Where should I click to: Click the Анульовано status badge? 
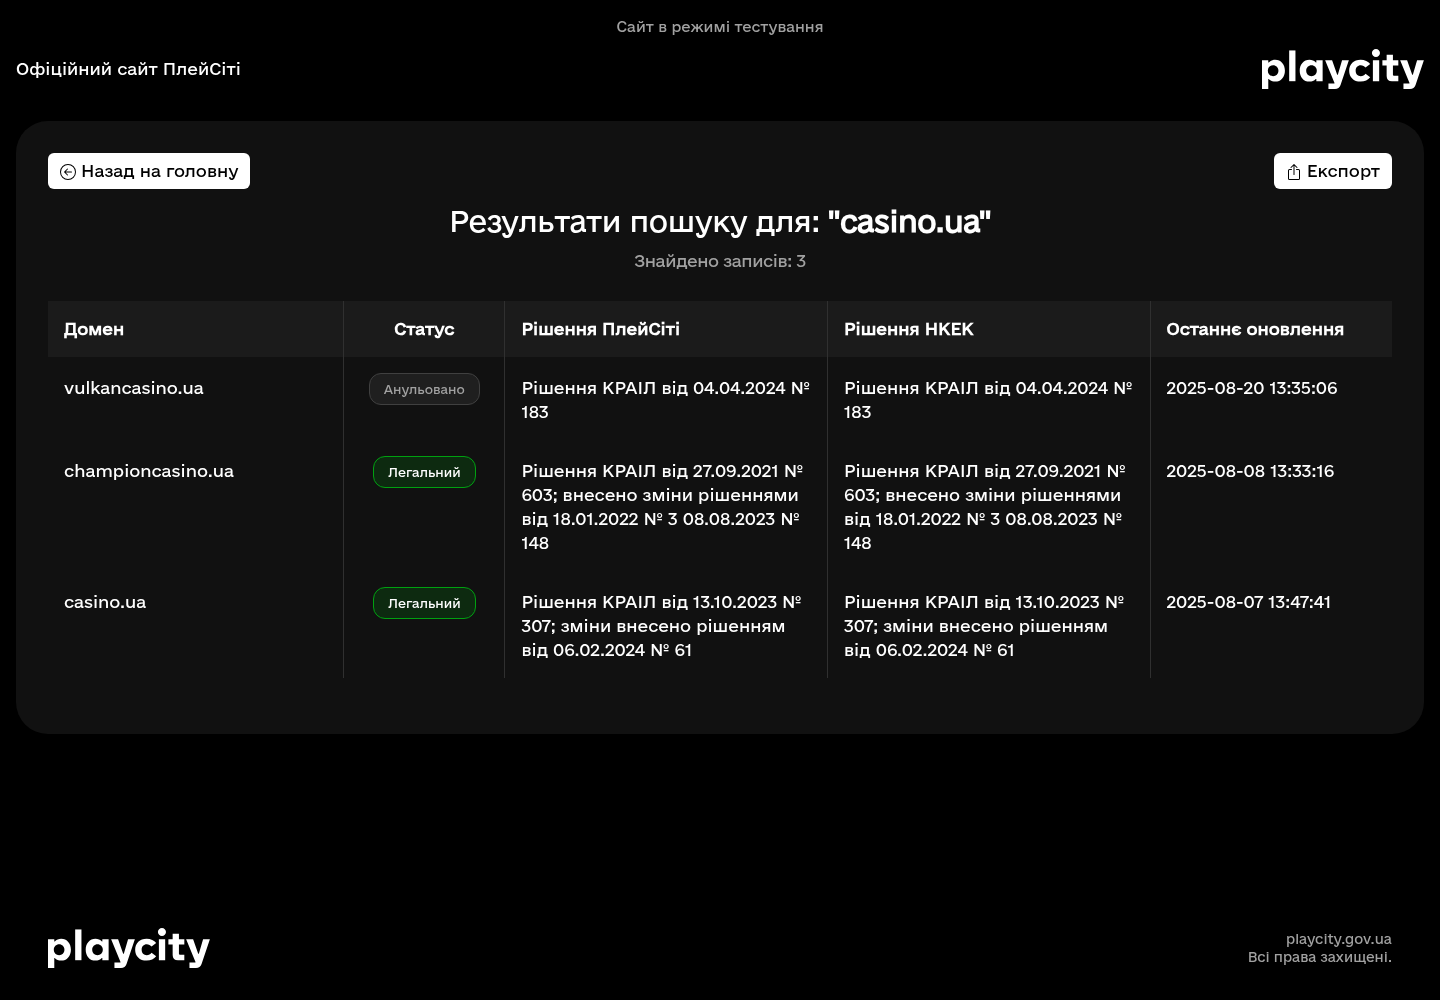pos(424,389)
